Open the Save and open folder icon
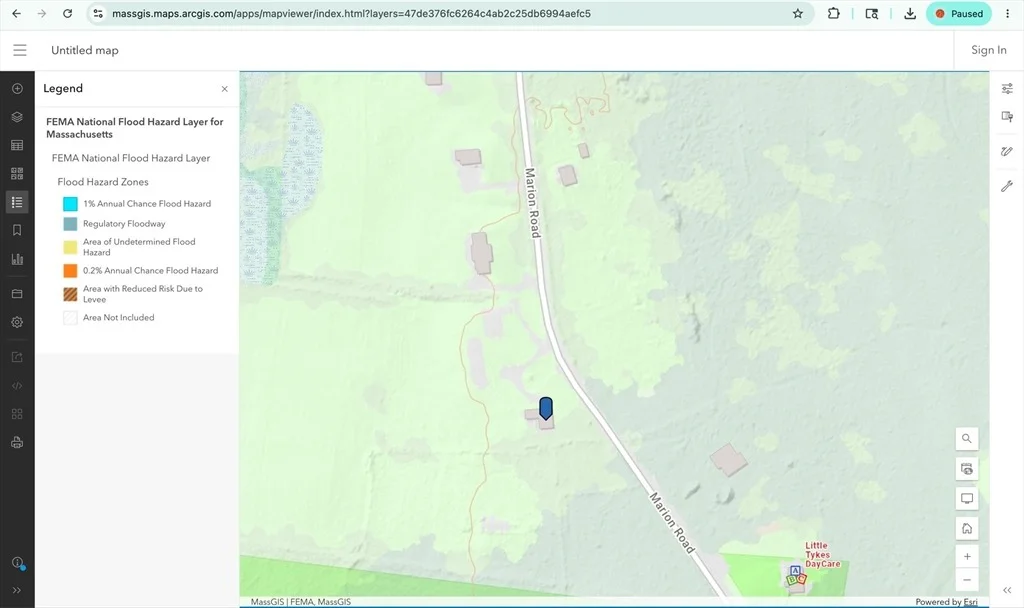This screenshot has height=608, width=1024. click(x=17, y=294)
